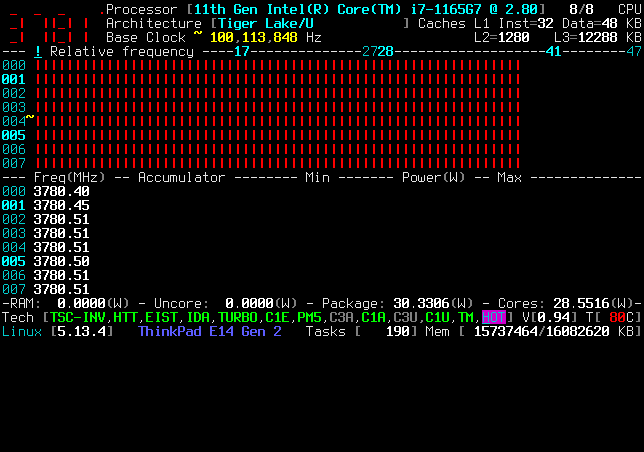Screen dimensions: 644x452
Task: Click the yellow tilde beside CPU 004 bar
Action: tap(30, 118)
